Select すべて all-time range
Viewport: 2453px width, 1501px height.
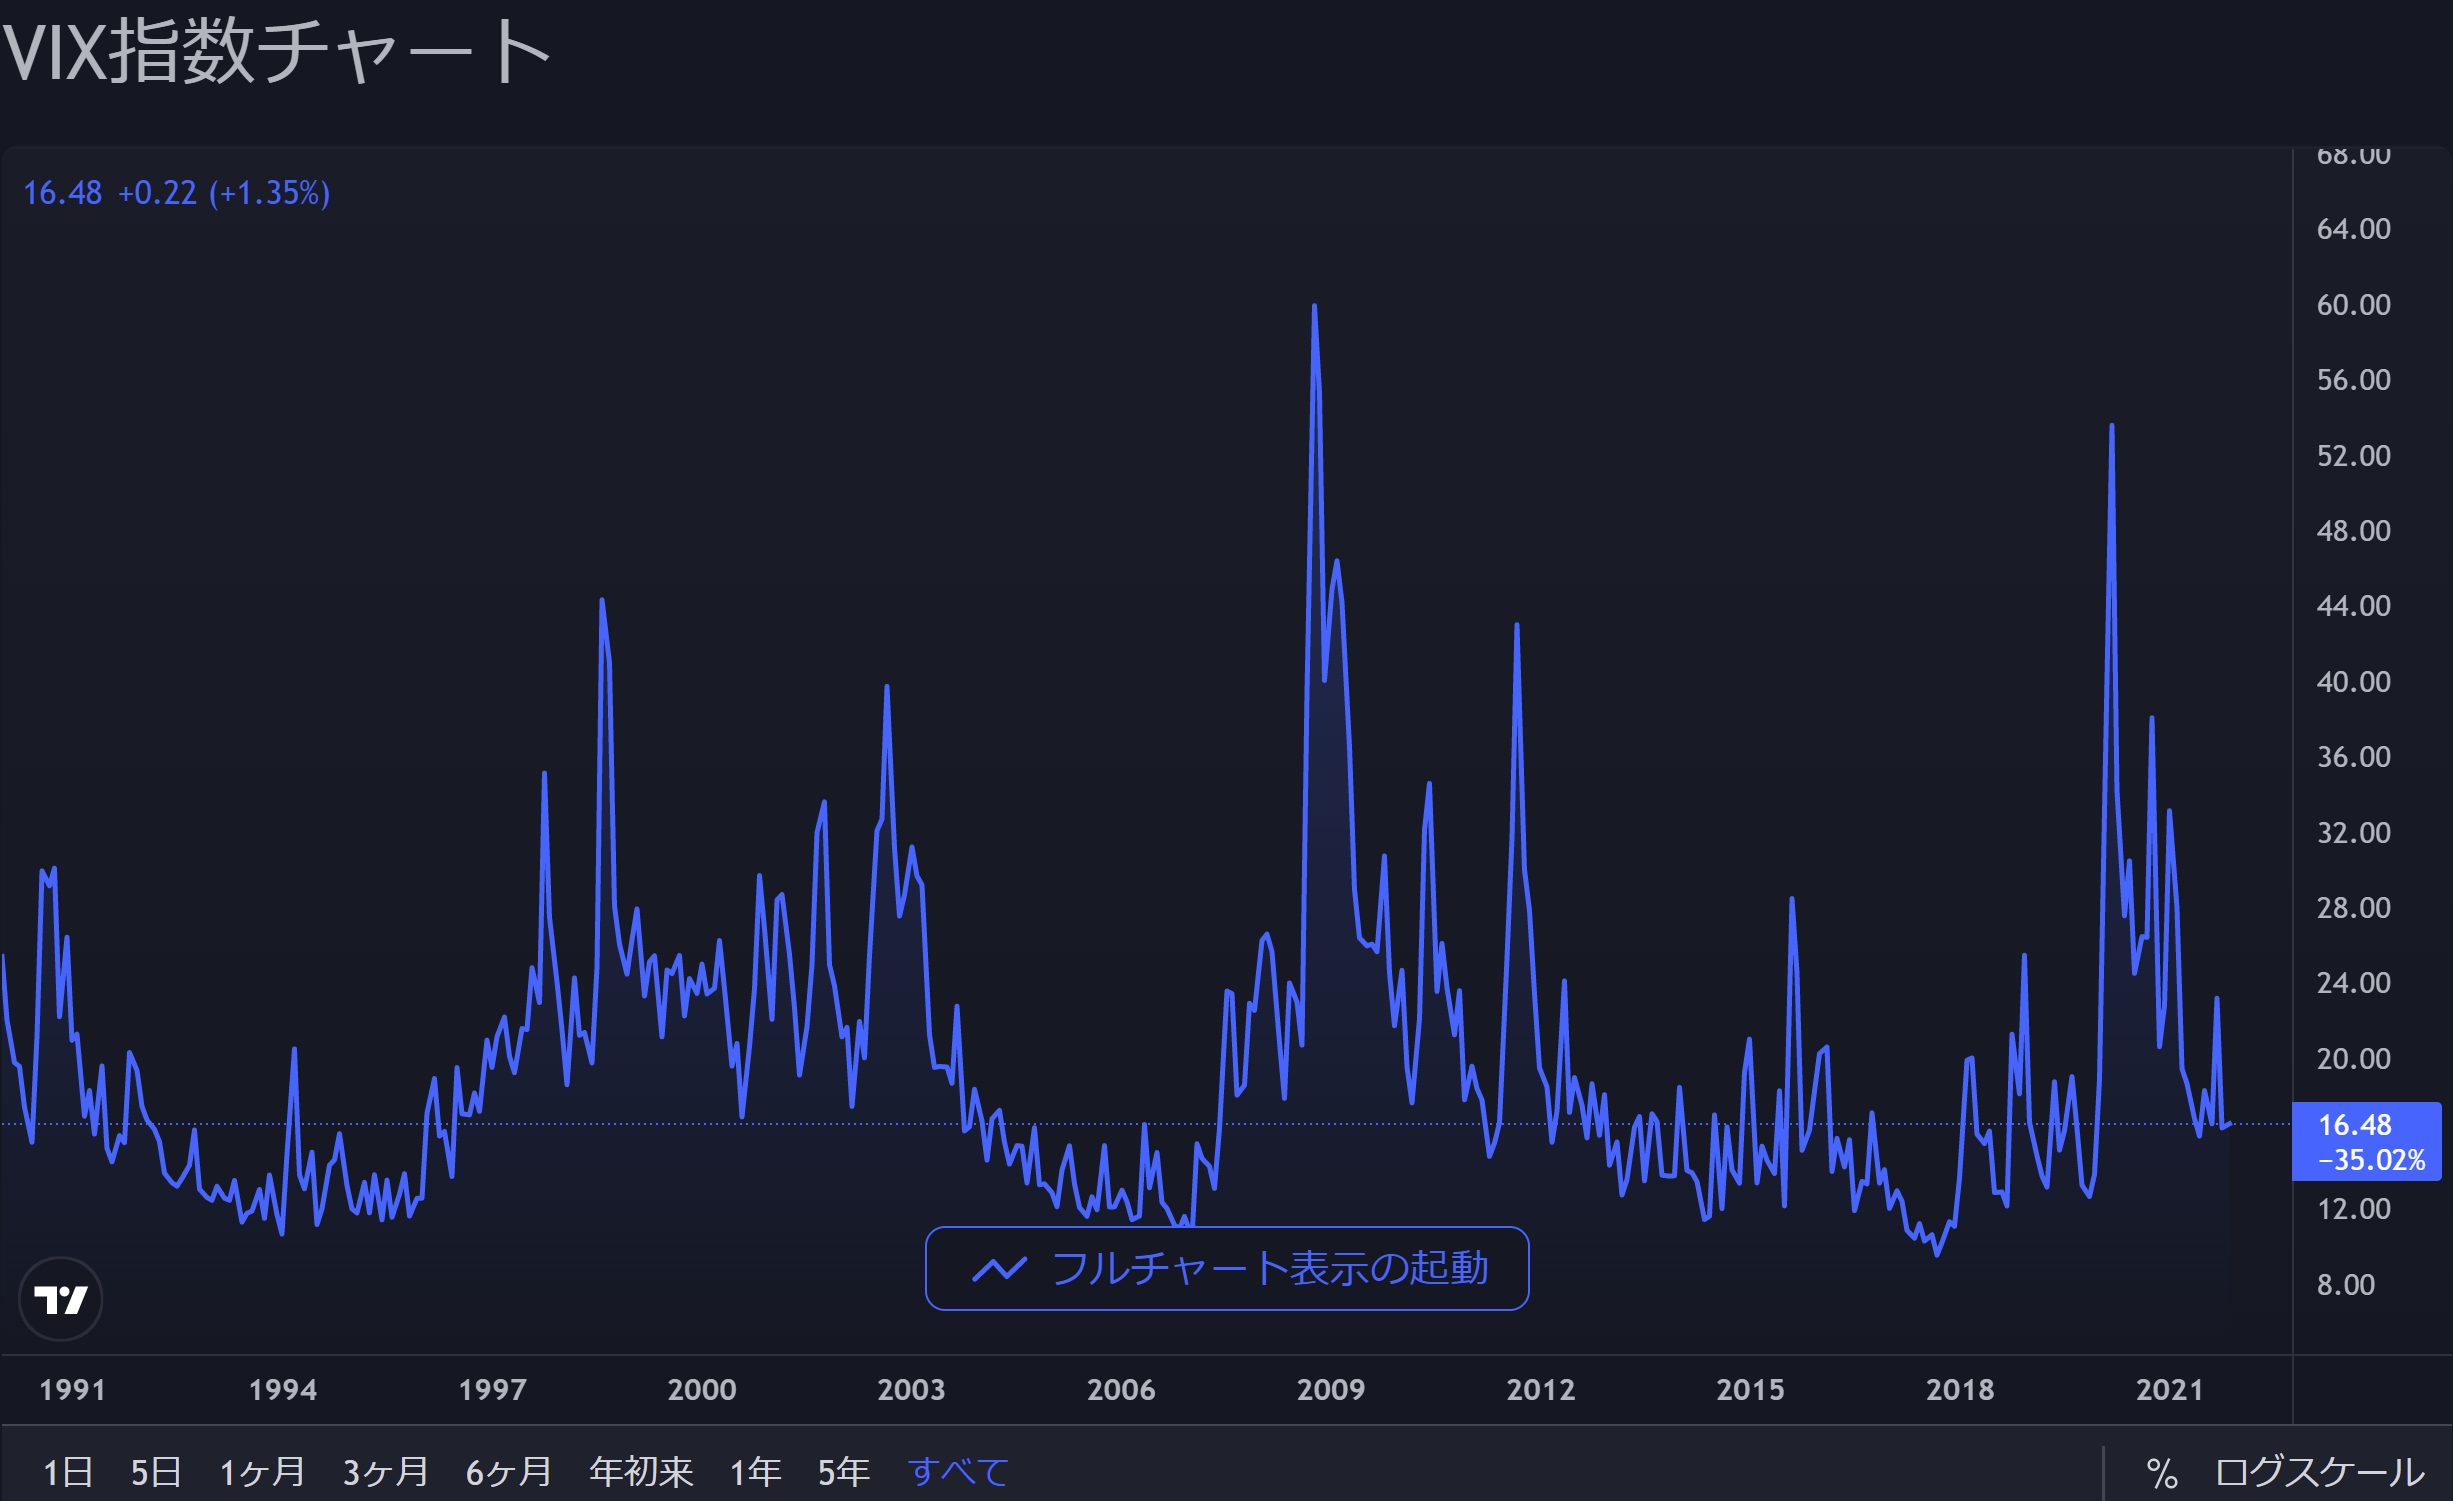click(x=958, y=1472)
